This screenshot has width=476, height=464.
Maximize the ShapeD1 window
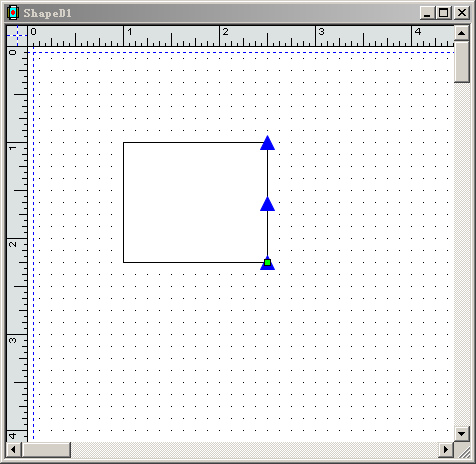pyautogui.click(x=443, y=13)
